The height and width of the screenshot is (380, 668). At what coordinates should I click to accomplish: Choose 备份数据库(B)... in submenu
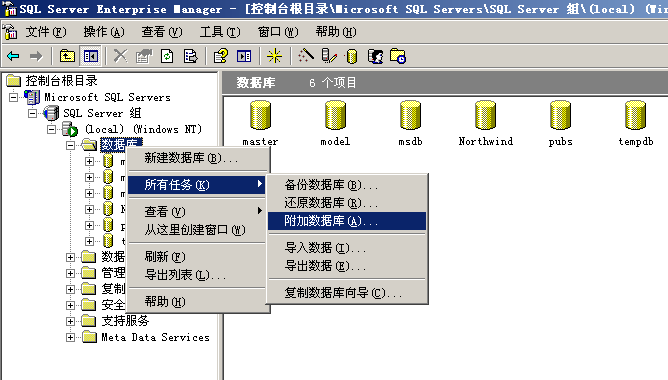347,185
